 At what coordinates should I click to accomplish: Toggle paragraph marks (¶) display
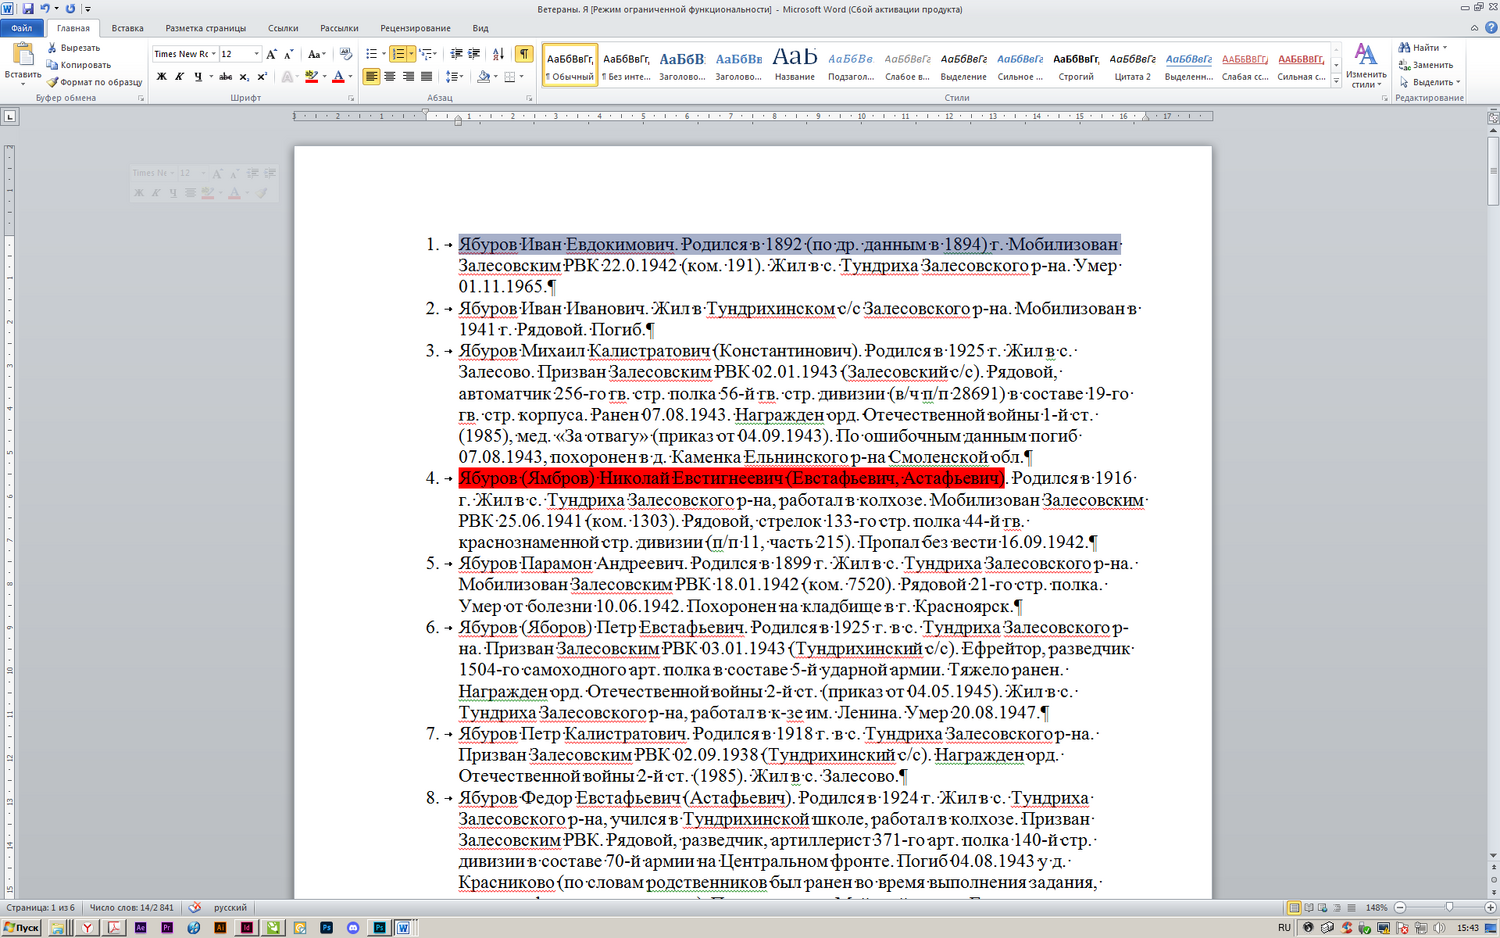(524, 54)
